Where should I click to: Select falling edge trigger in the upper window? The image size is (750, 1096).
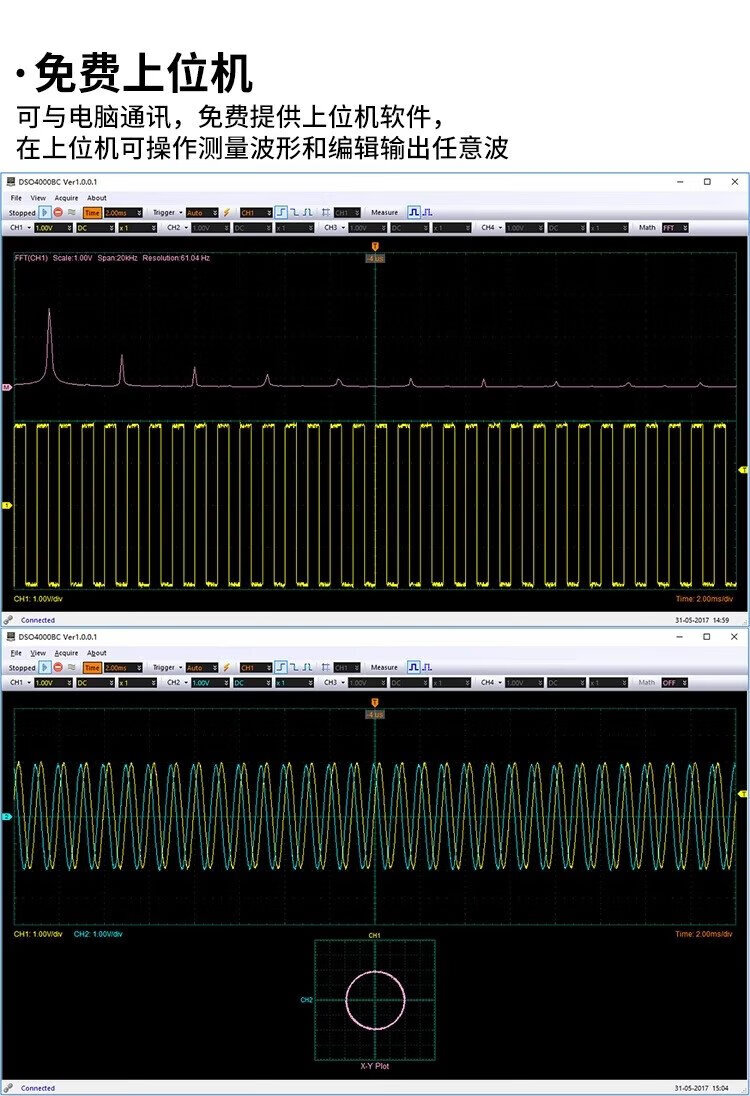pos(295,213)
